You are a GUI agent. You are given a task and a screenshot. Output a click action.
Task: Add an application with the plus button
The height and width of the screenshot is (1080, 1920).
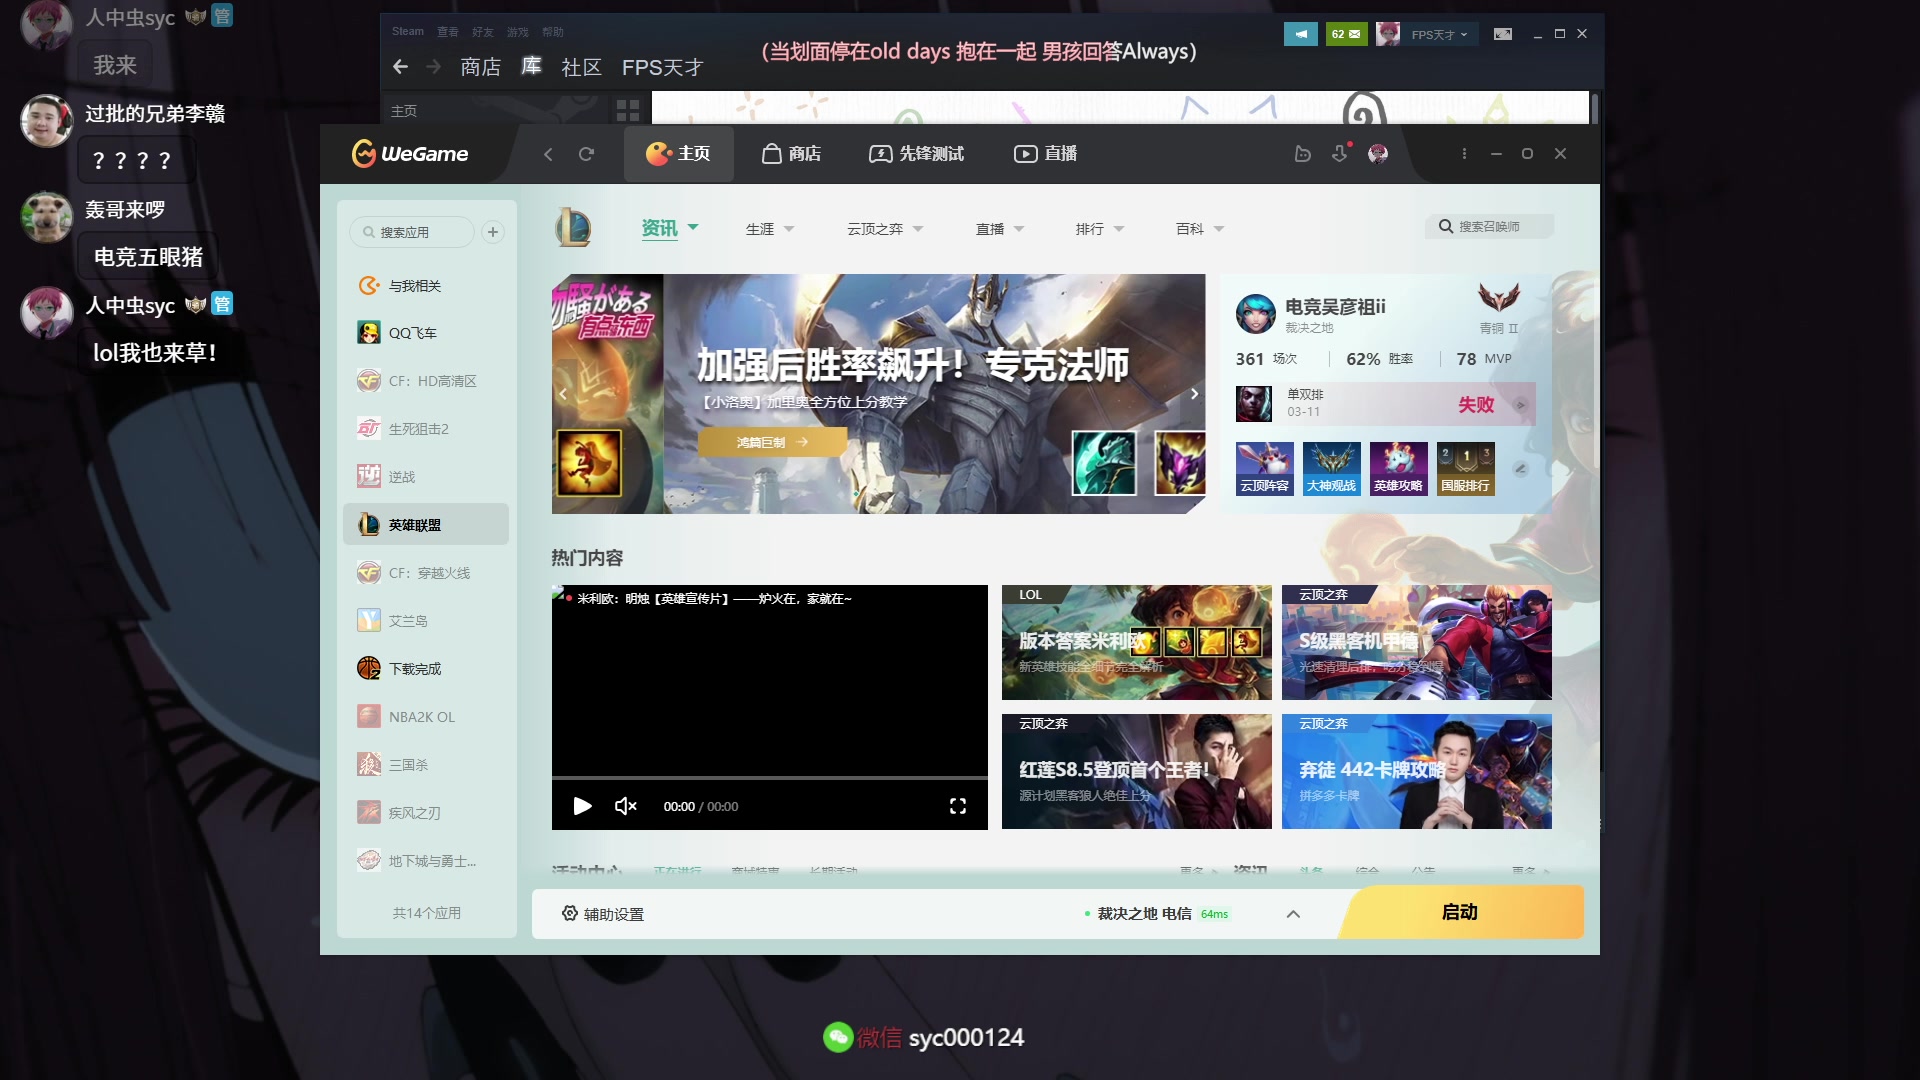[493, 232]
